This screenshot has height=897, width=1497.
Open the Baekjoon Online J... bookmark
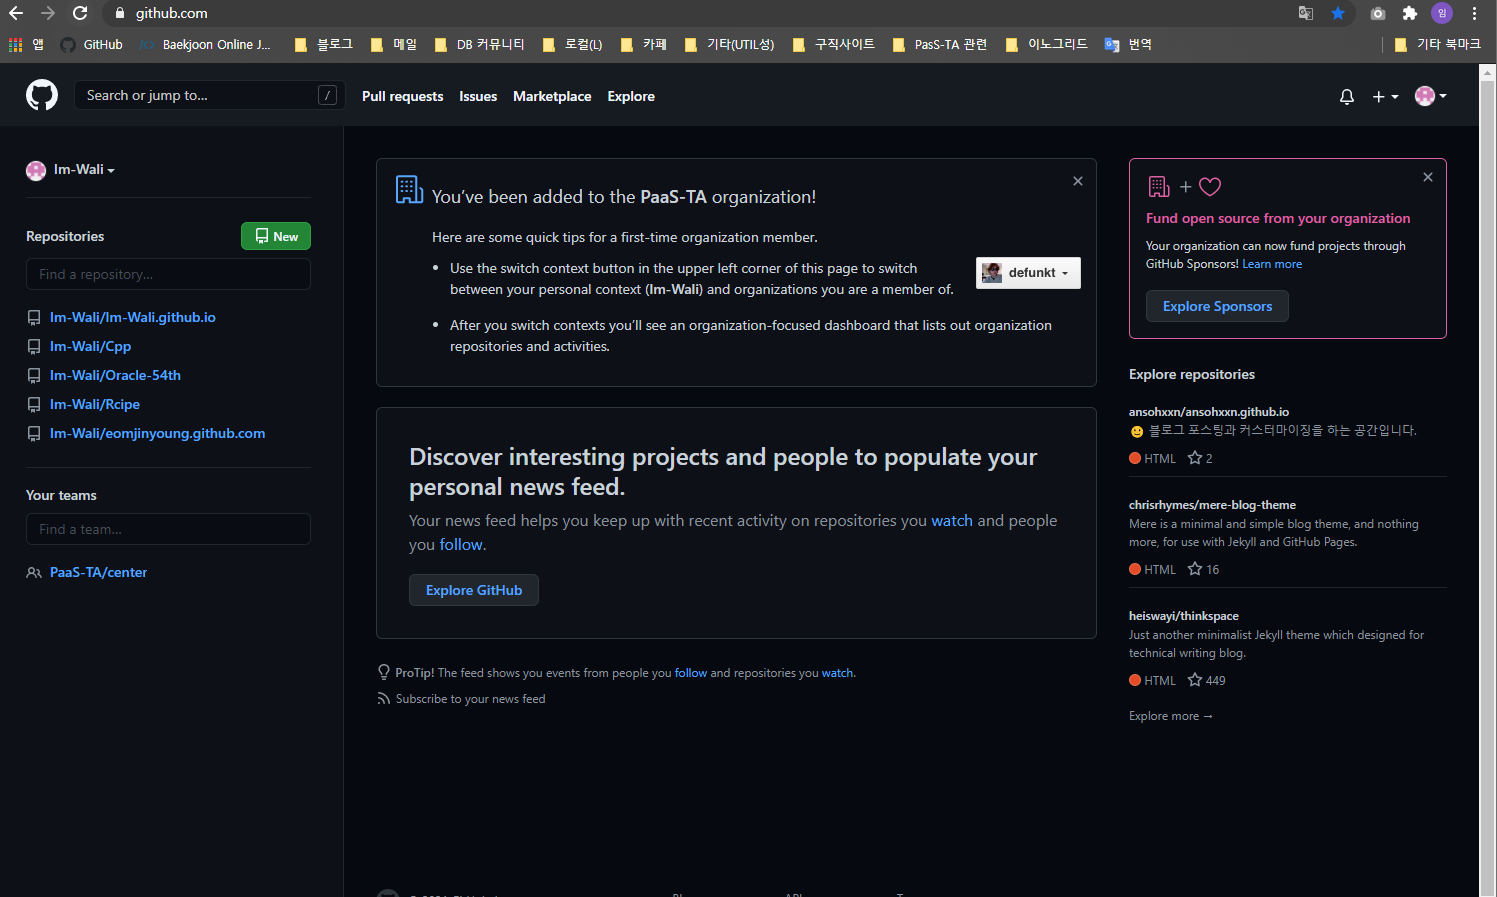pyautogui.click(x=205, y=44)
